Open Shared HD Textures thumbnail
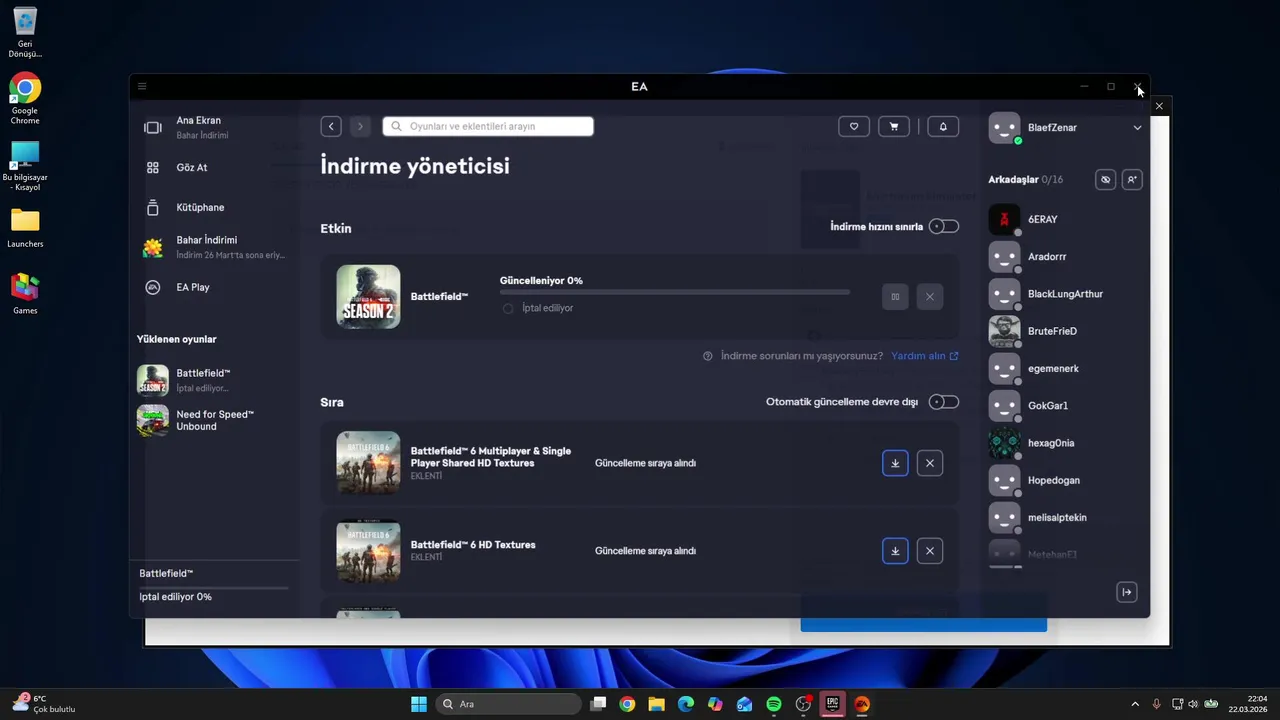This screenshot has height=720, width=1280. (x=368, y=463)
